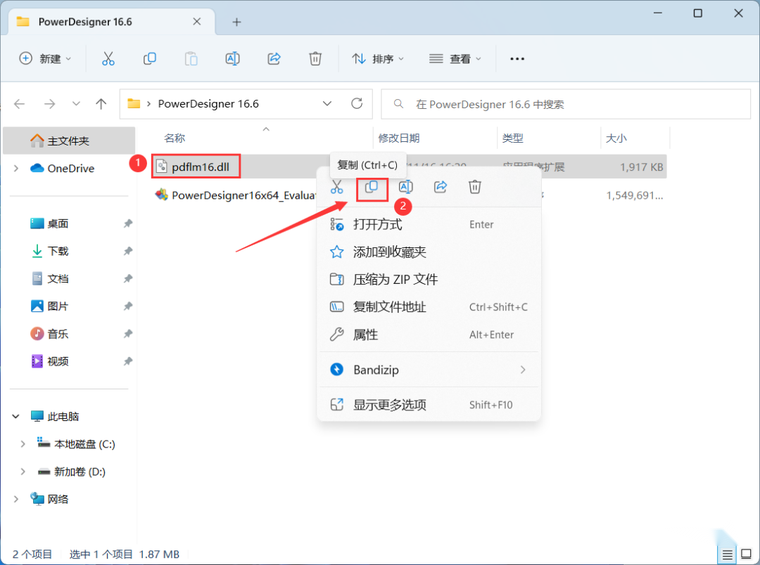The image size is (760, 565).
Task: Click 显示更多选项 menu entry
Action: pos(429,405)
